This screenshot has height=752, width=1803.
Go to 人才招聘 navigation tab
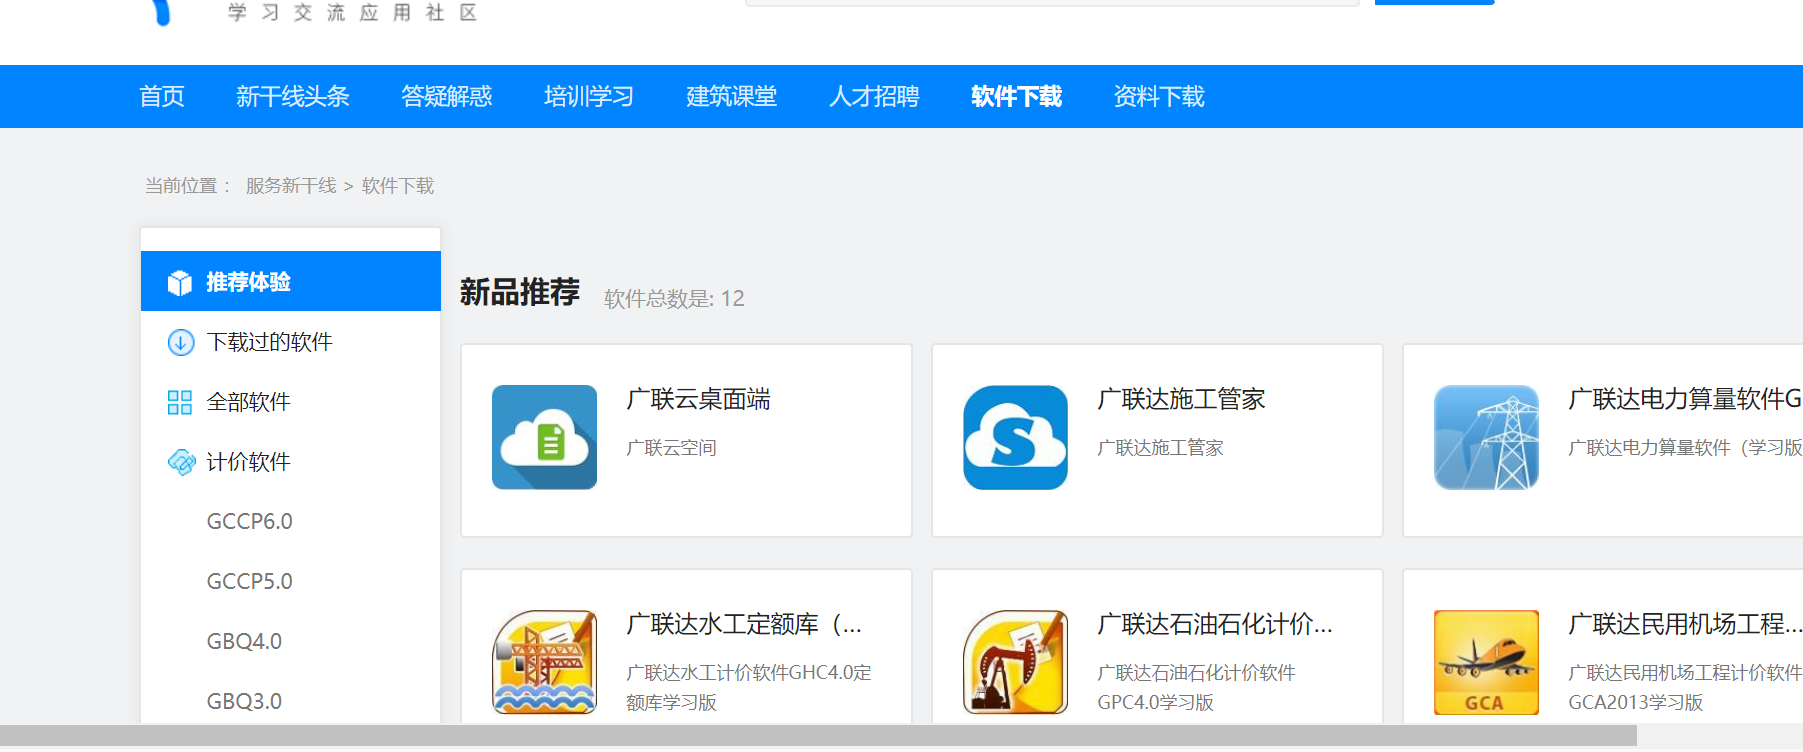[x=874, y=96]
